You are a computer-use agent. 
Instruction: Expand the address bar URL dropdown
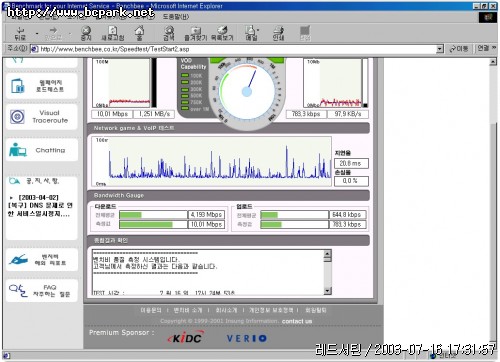pyautogui.click(x=440, y=49)
